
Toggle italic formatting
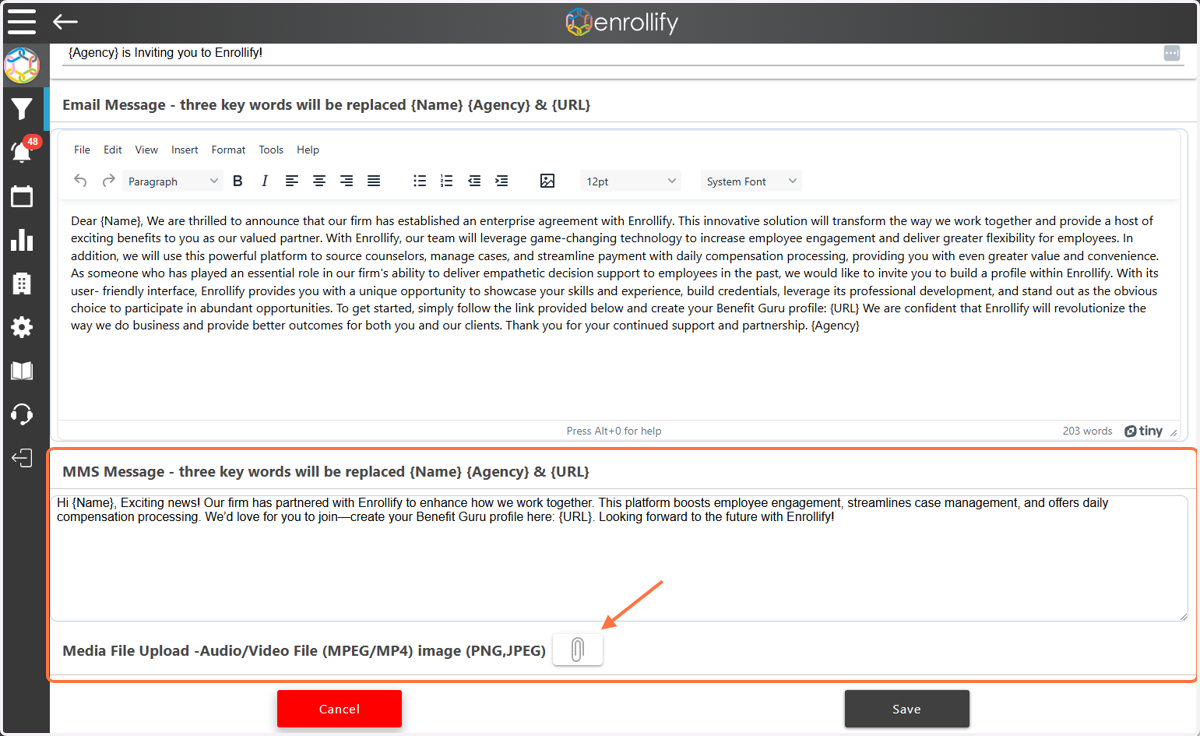tap(265, 181)
